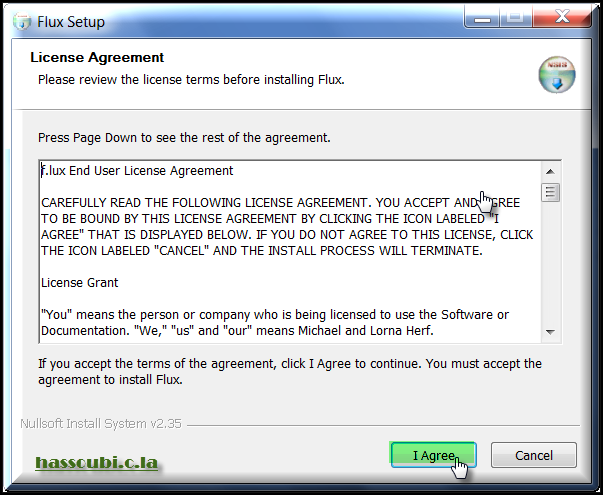
Task: Click the NSIS installer logo icon
Action: [557, 75]
